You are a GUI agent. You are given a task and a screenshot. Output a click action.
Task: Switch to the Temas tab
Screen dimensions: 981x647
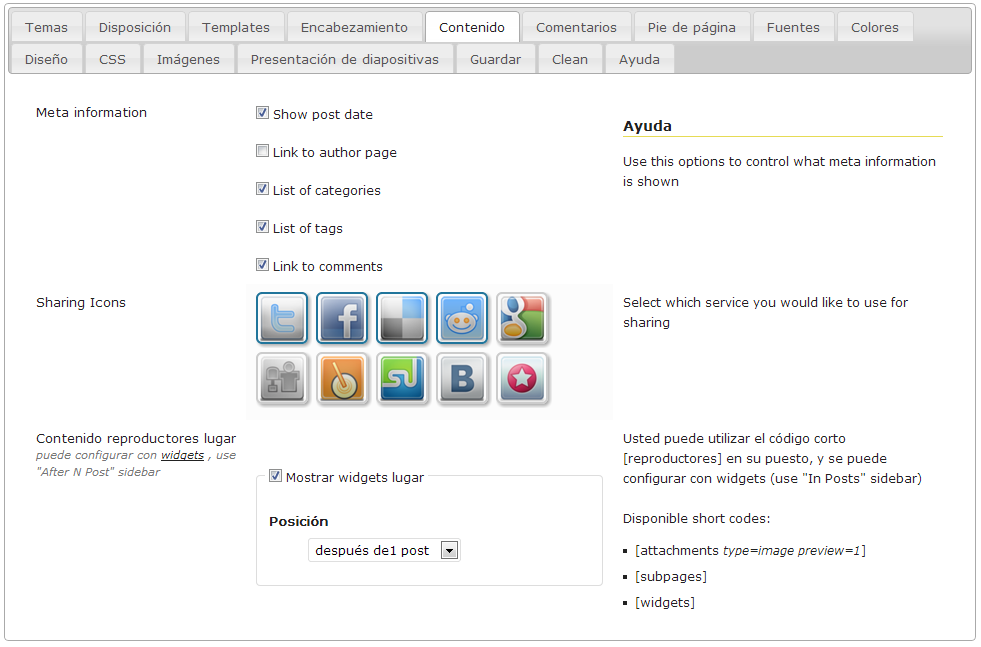(x=46, y=27)
